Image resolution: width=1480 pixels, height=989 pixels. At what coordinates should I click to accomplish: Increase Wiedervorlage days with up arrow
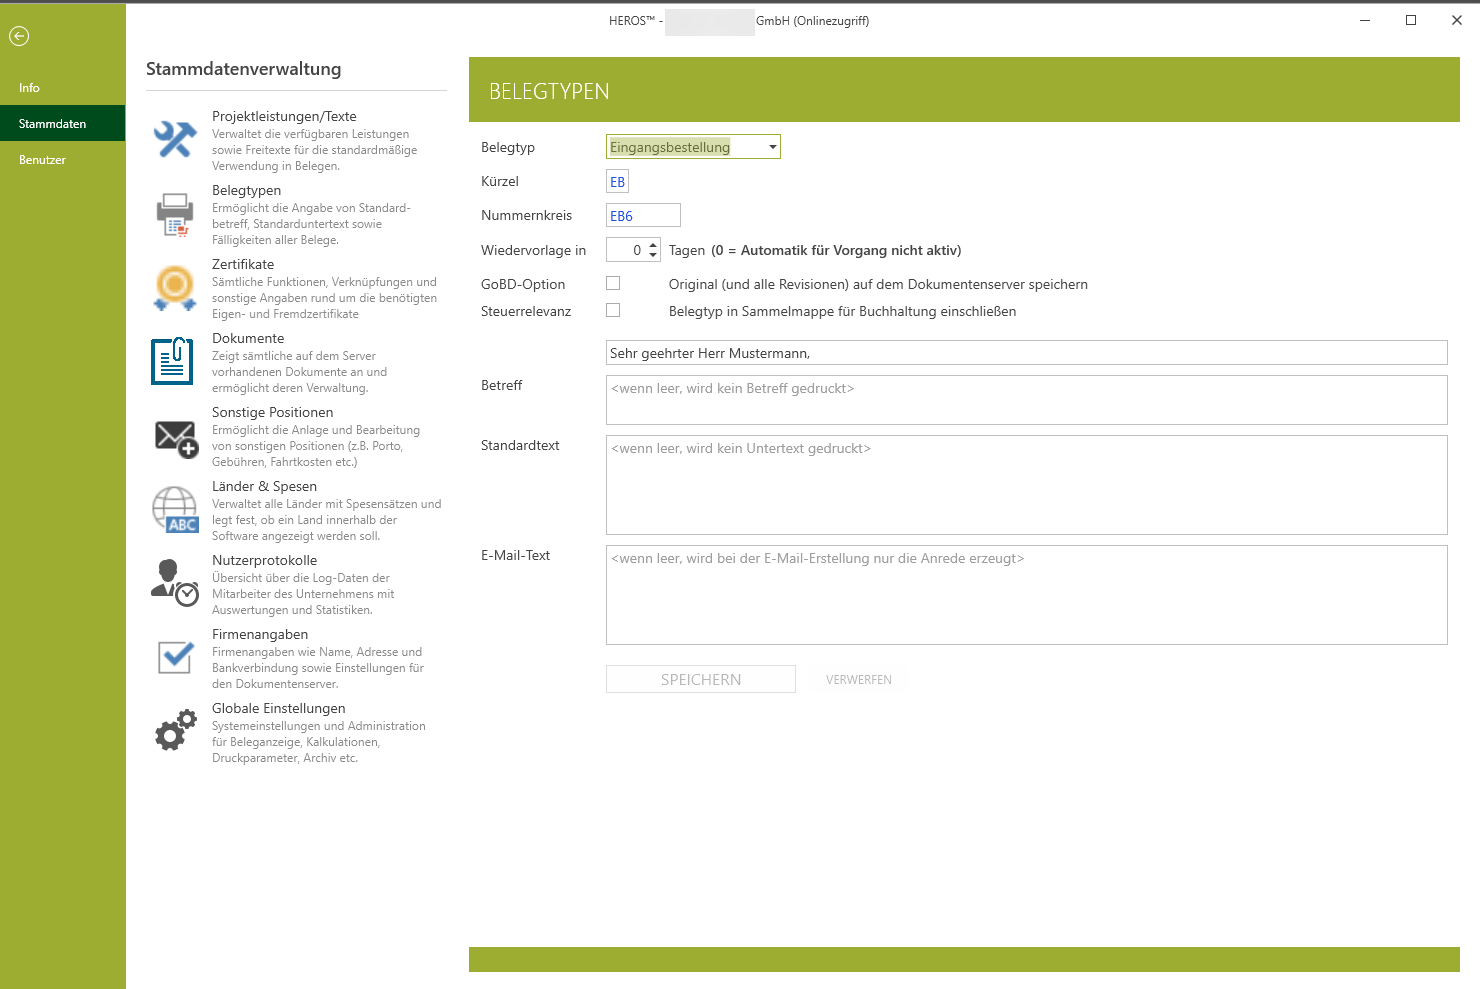click(653, 244)
